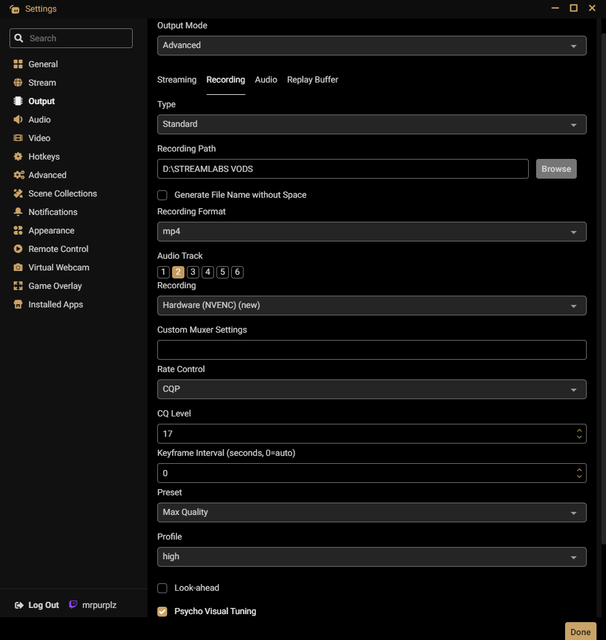
Task: Open the Preset Max Quality dropdown
Action: pos(372,512)
